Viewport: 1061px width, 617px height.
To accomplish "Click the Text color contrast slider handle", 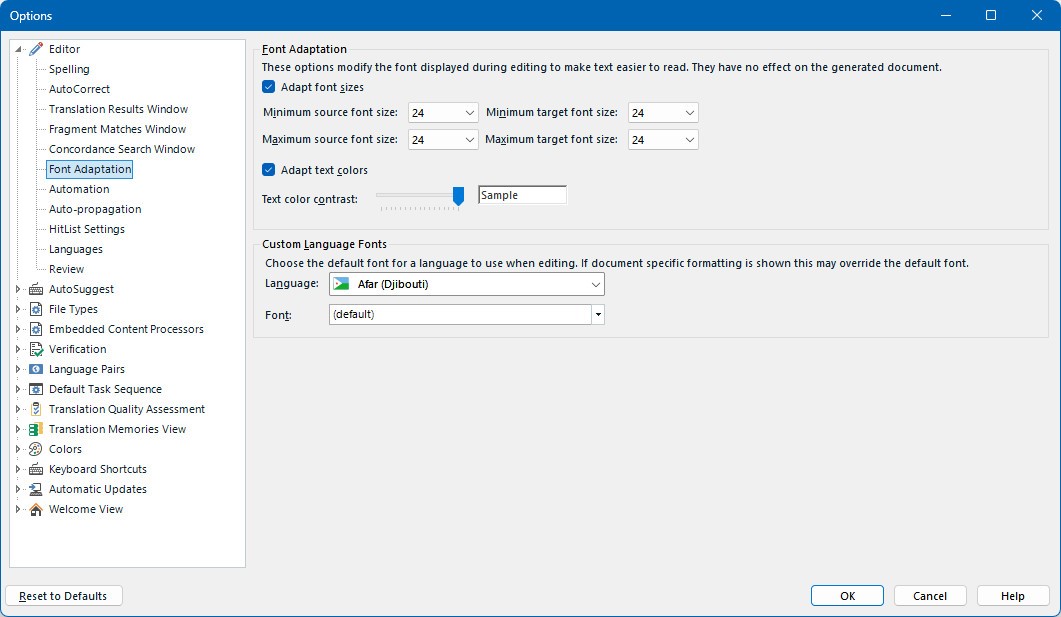I will tap(458, 196).
